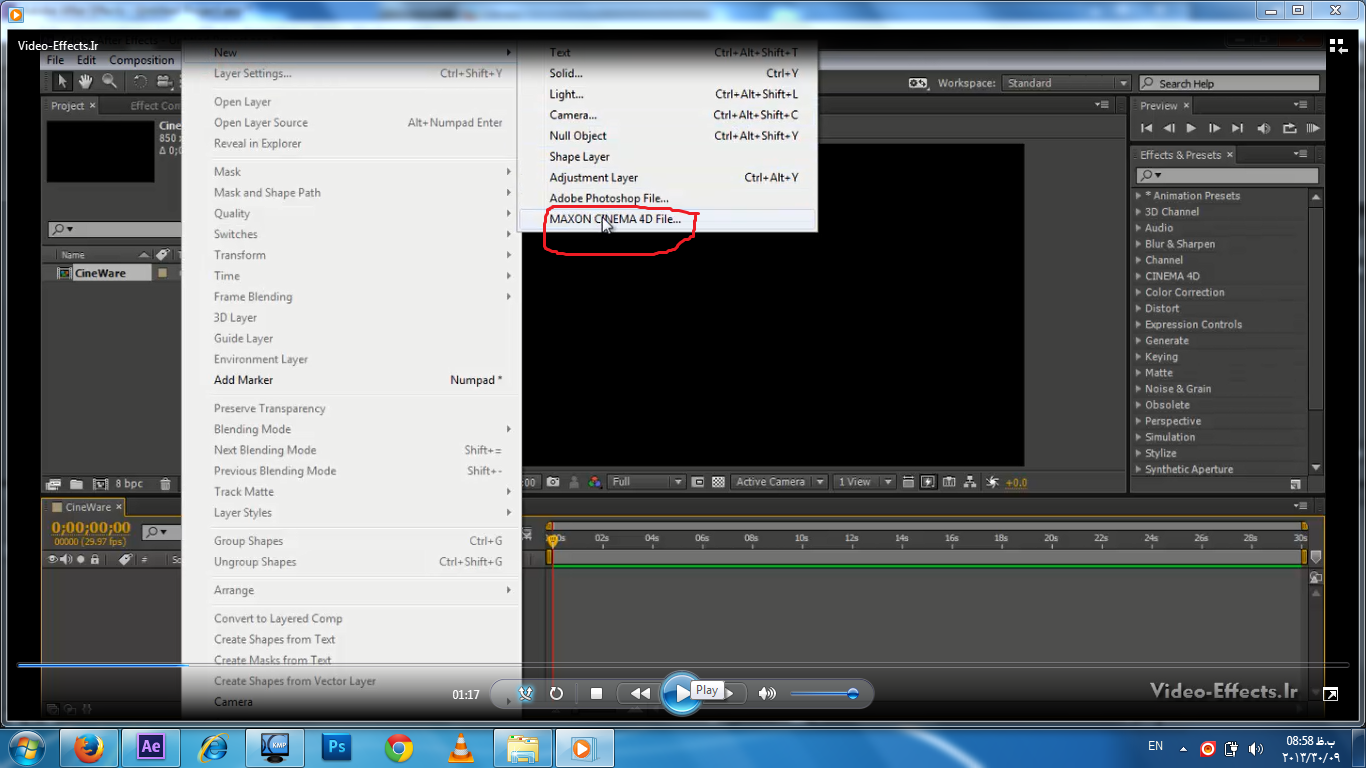Viewport: 1366px width, 768px height.
Task: Choose Null Object in the New submenu
Action: pos(668,136)
